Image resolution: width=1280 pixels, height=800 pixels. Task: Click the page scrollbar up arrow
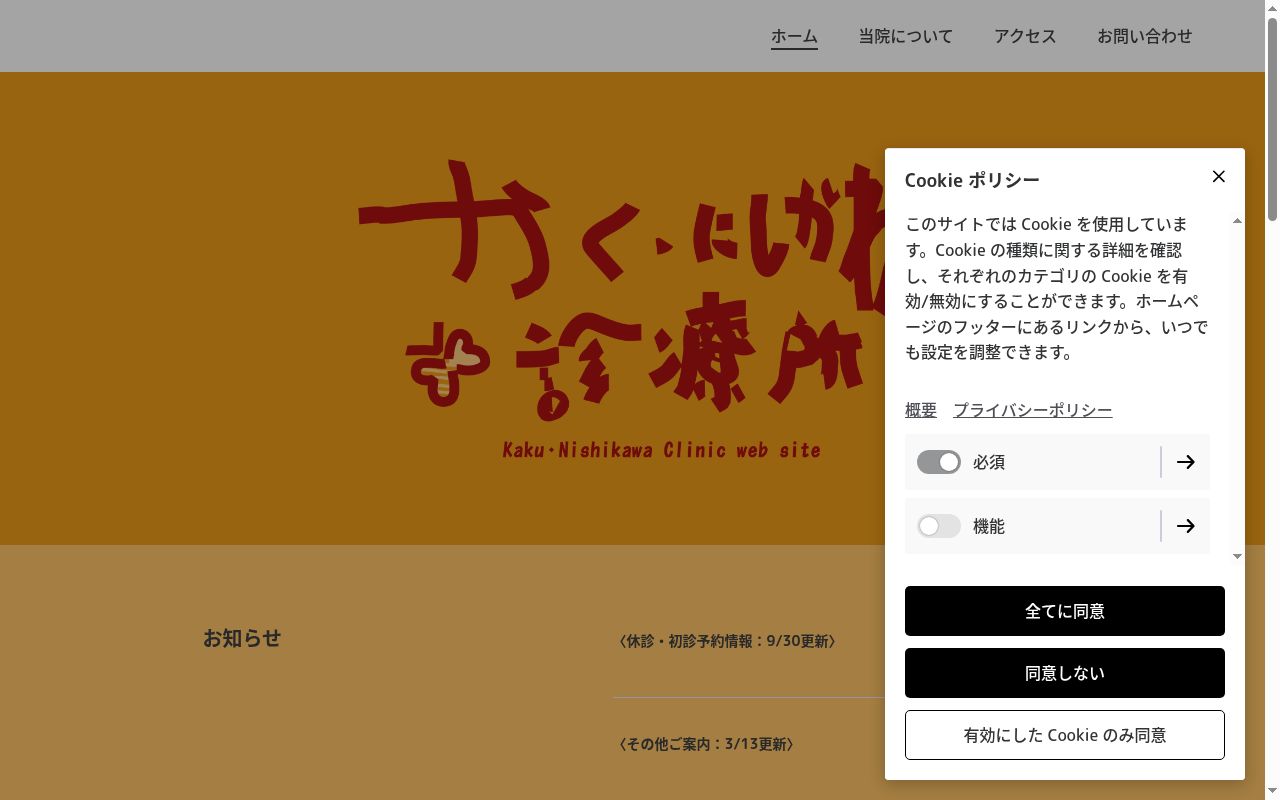click(x=1272, y=7)
